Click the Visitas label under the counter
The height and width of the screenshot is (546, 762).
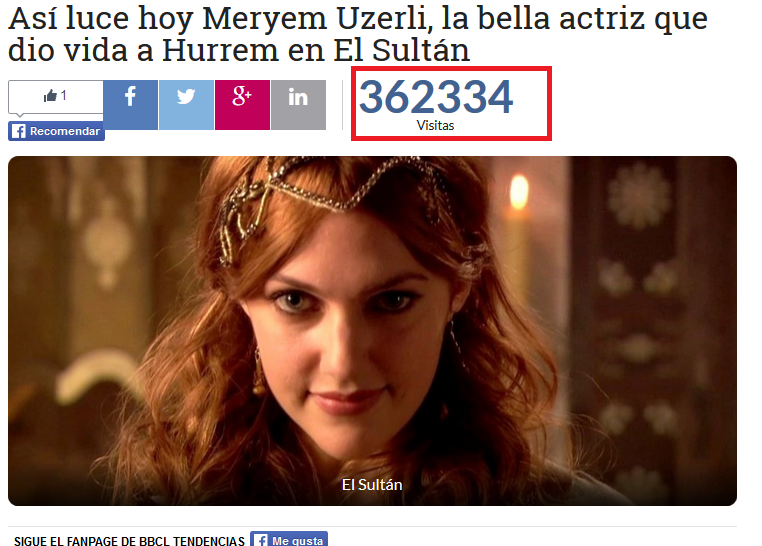(x=435, y=125)
